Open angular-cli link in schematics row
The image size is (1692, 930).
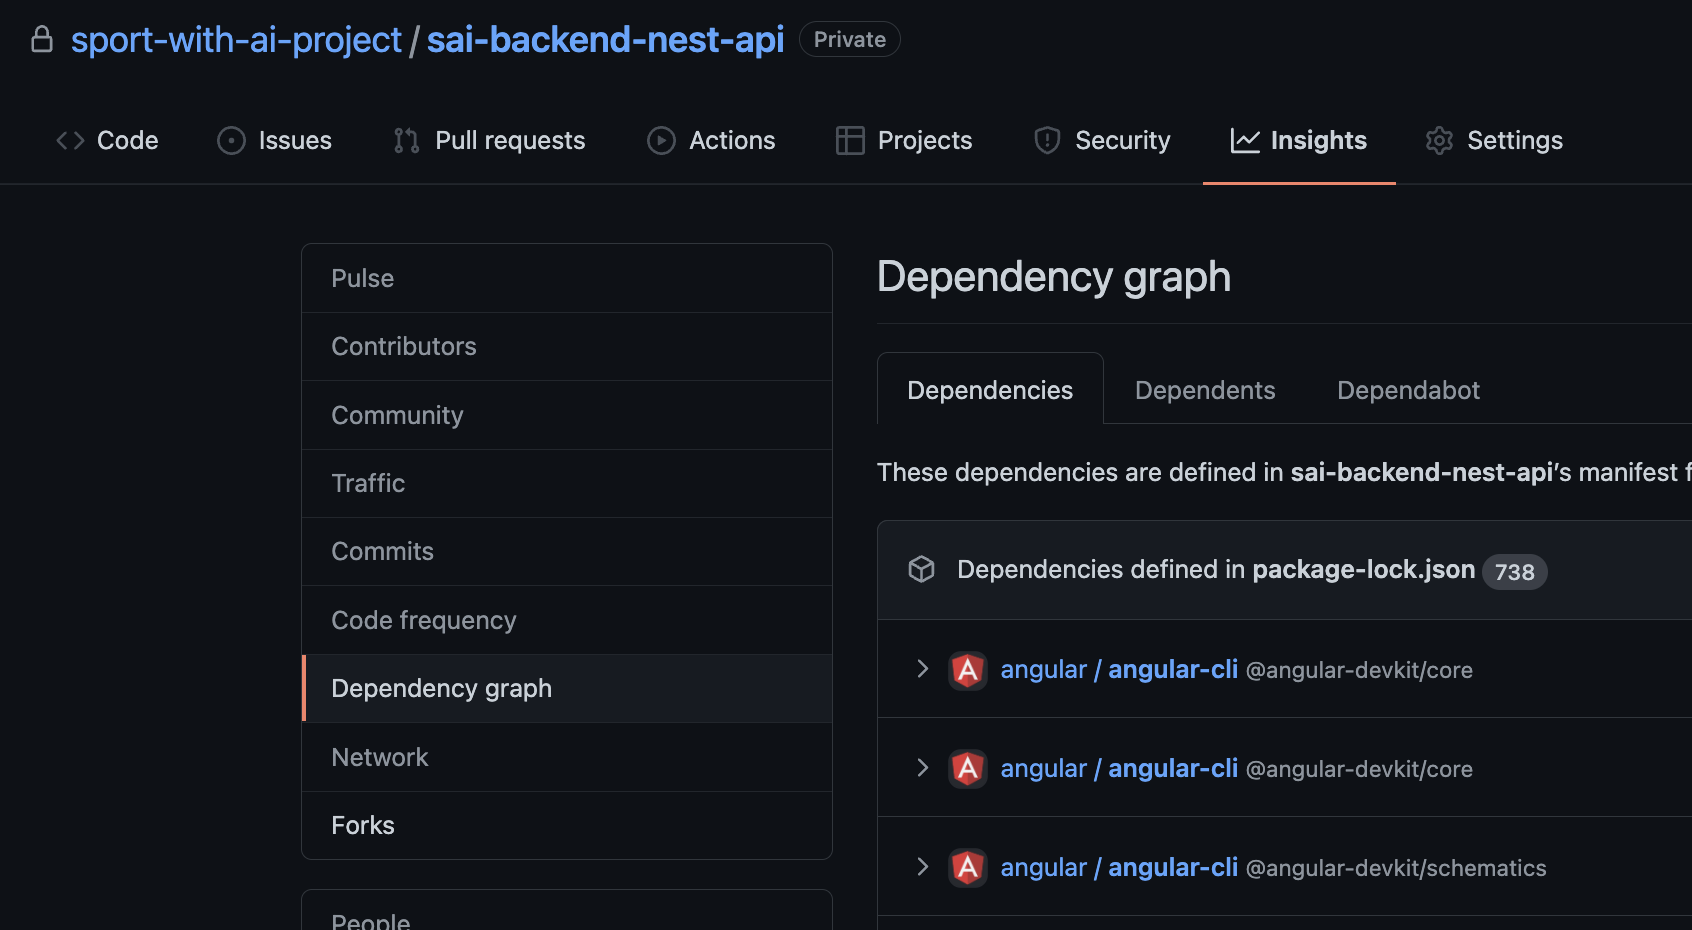click(1173, 867)
